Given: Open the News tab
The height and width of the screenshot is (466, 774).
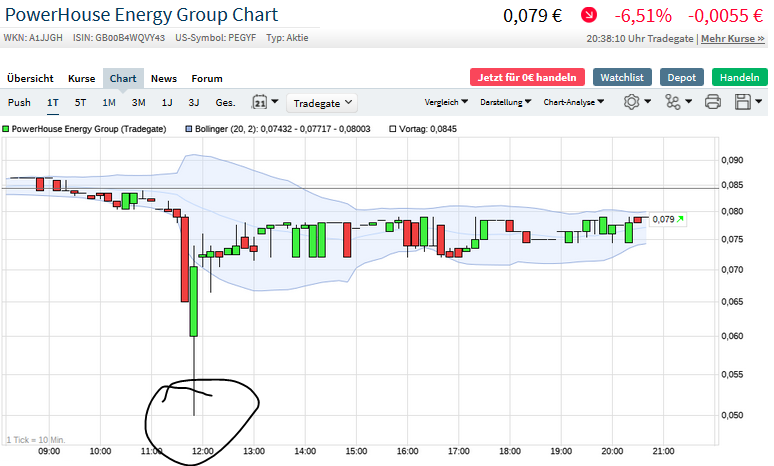Looking at the screenshot, I should 164,78.
